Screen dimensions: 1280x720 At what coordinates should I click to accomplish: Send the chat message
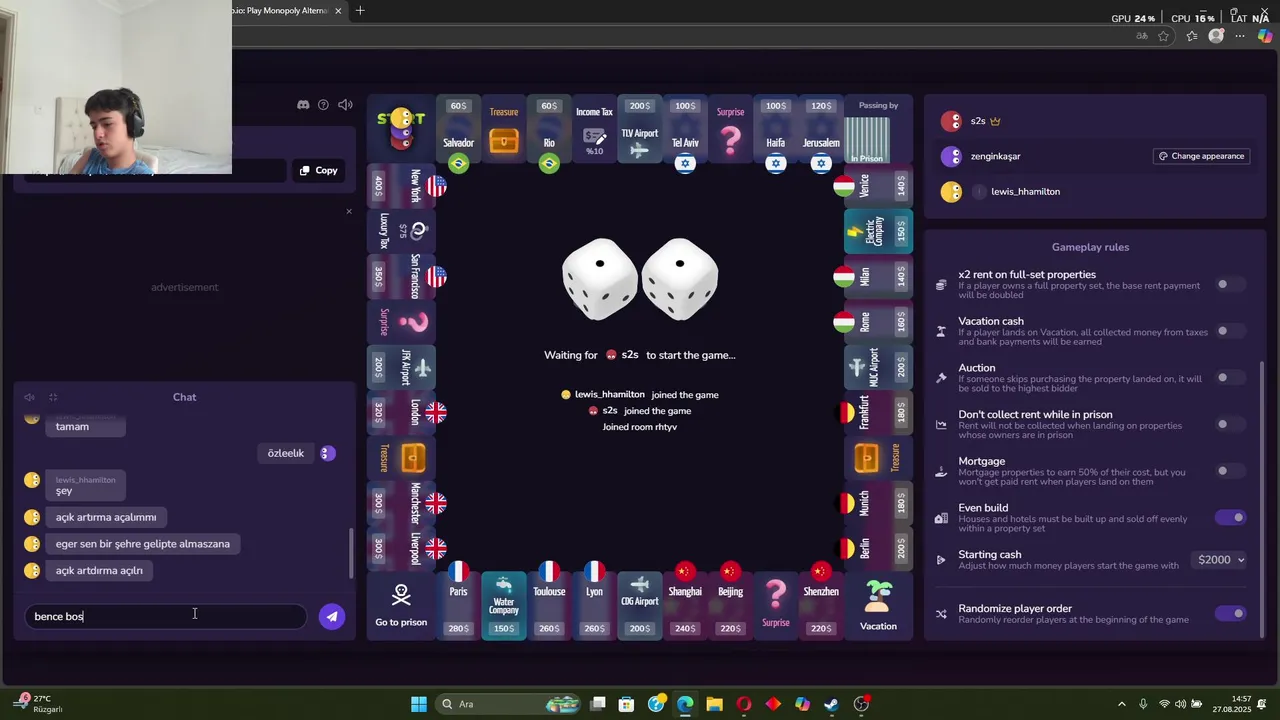coord(332,616)
